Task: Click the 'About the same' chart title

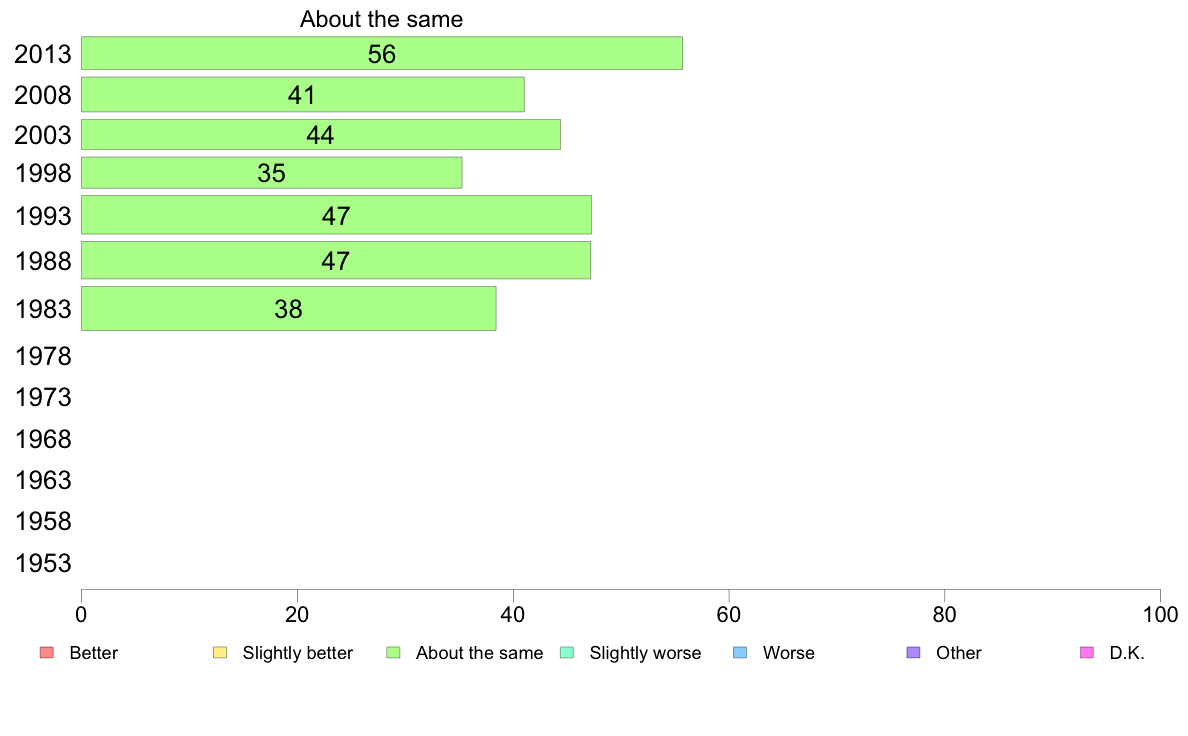Action: pos(381,19)
